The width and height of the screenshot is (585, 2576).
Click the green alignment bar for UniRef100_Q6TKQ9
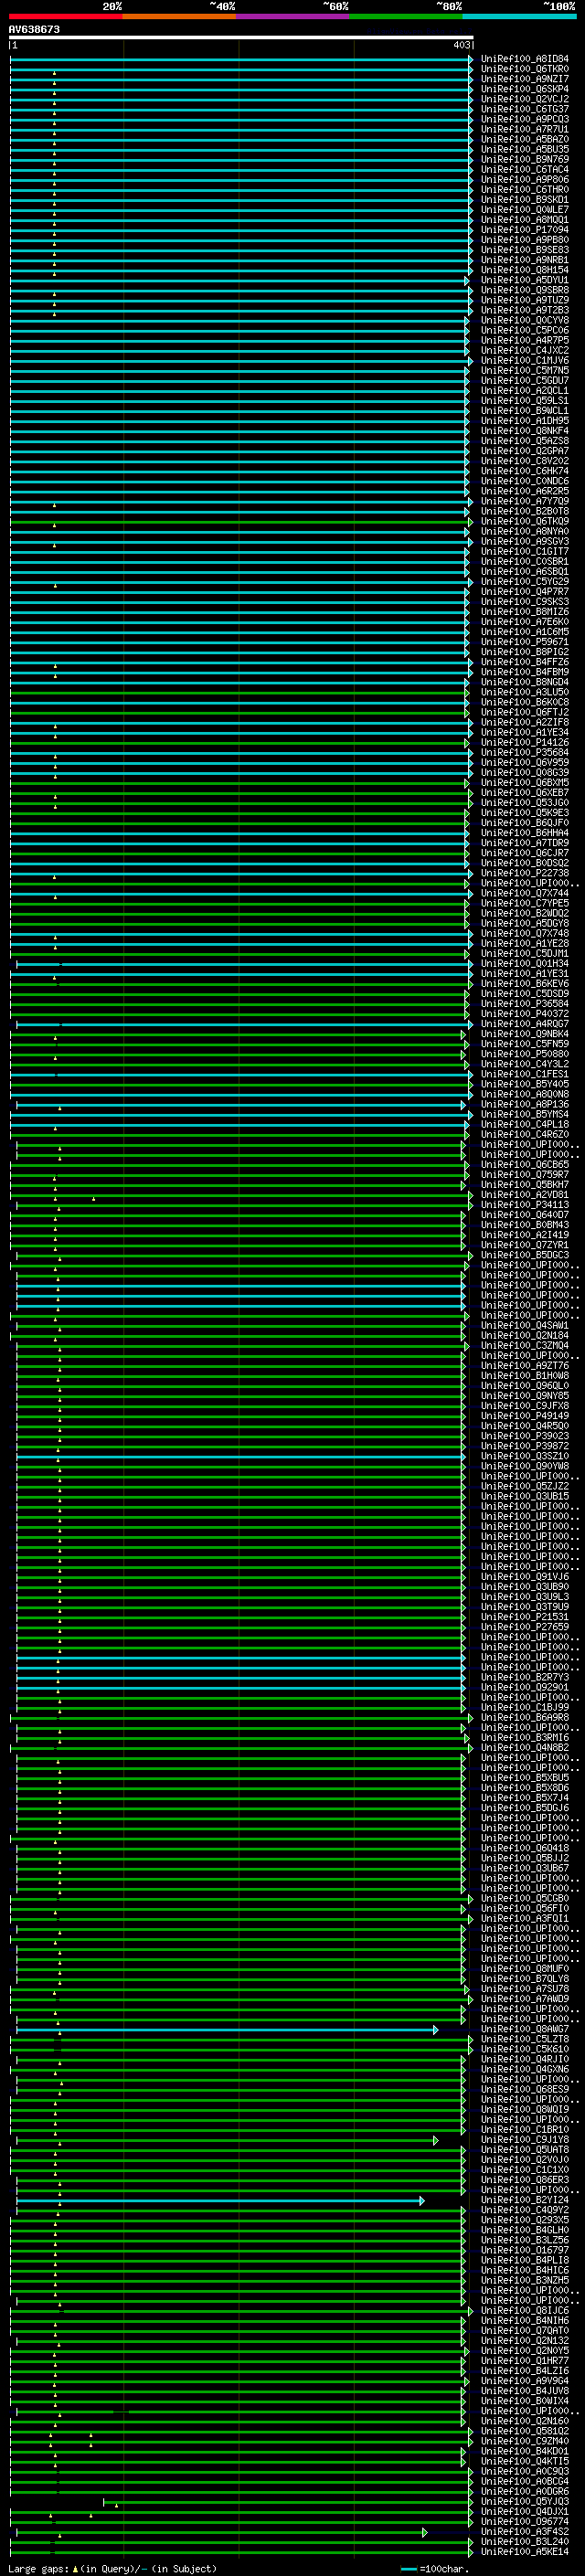[x=241, y=522]
